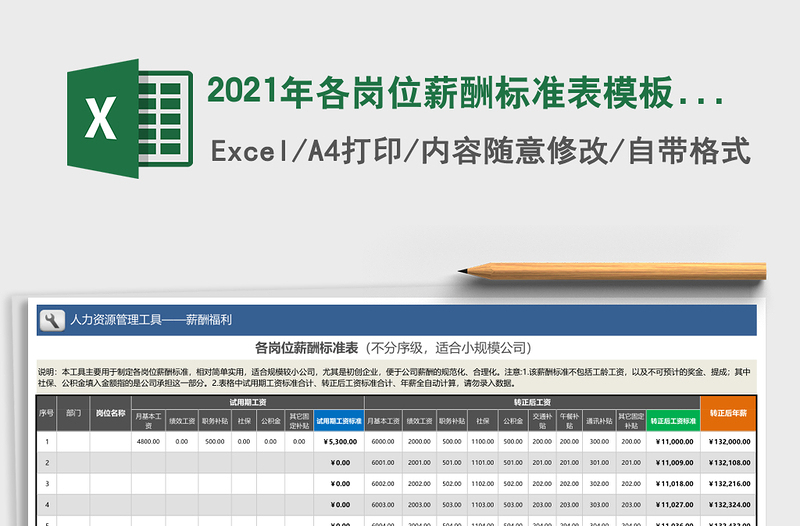The height and width of the screenshot is (526, 800).
Task: Select 社保 header under 转正后工资
Action: tap(483, 421)
